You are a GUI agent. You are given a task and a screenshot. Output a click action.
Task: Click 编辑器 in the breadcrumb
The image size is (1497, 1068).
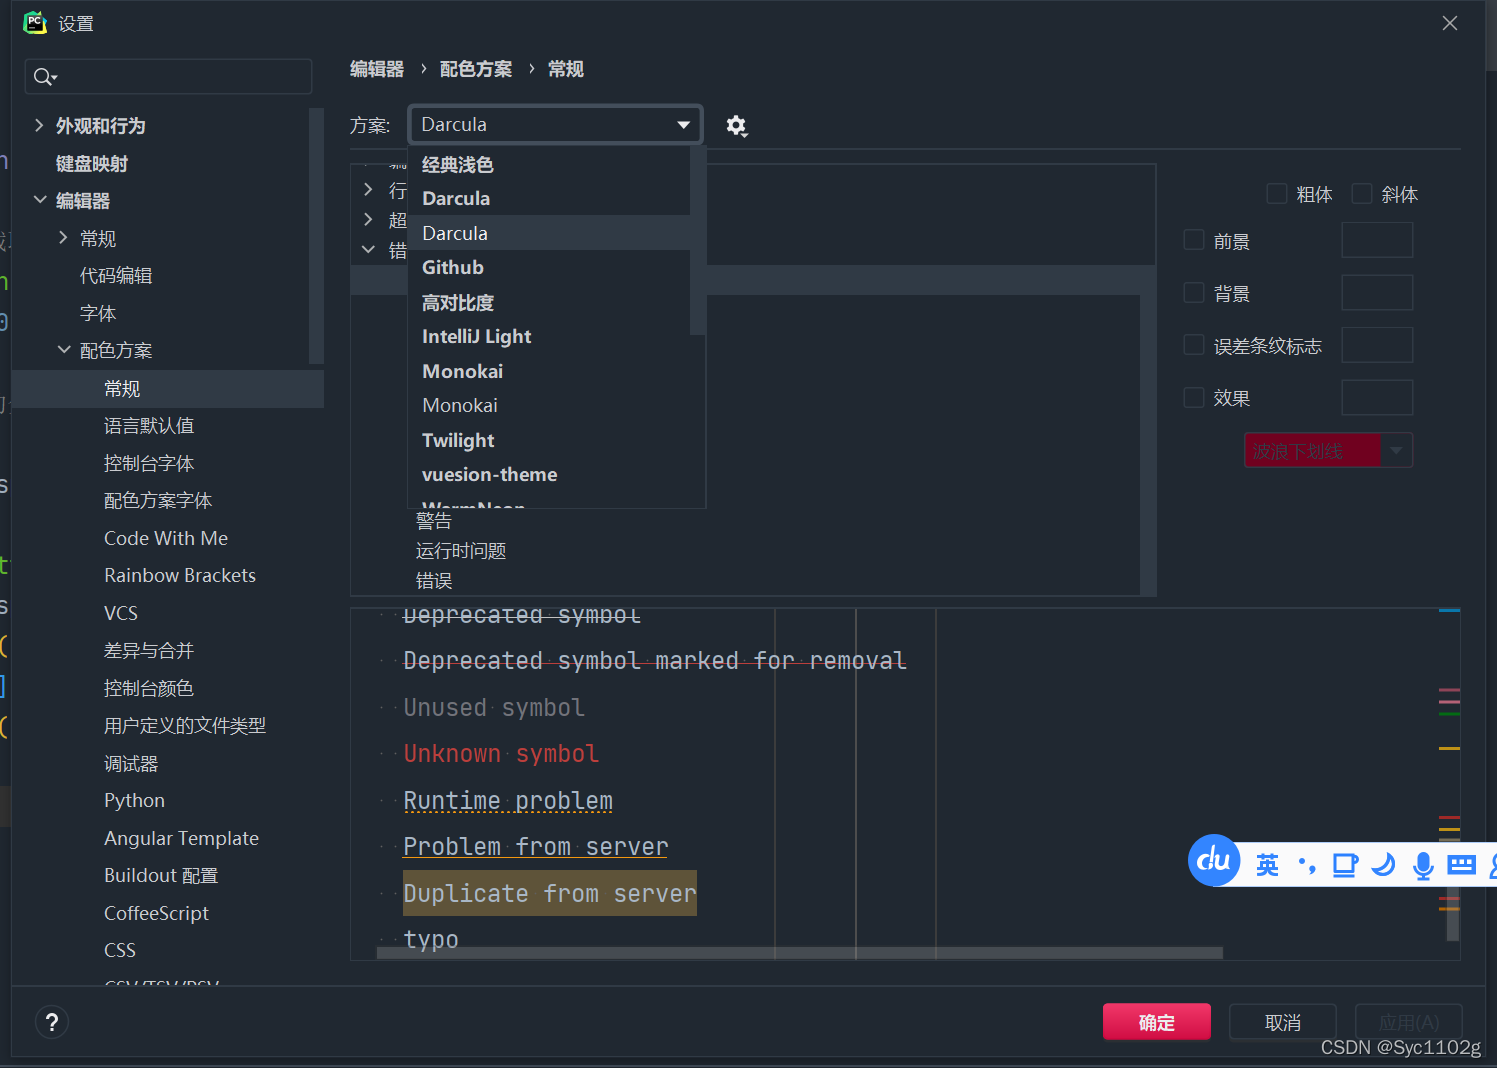[377, 69]
